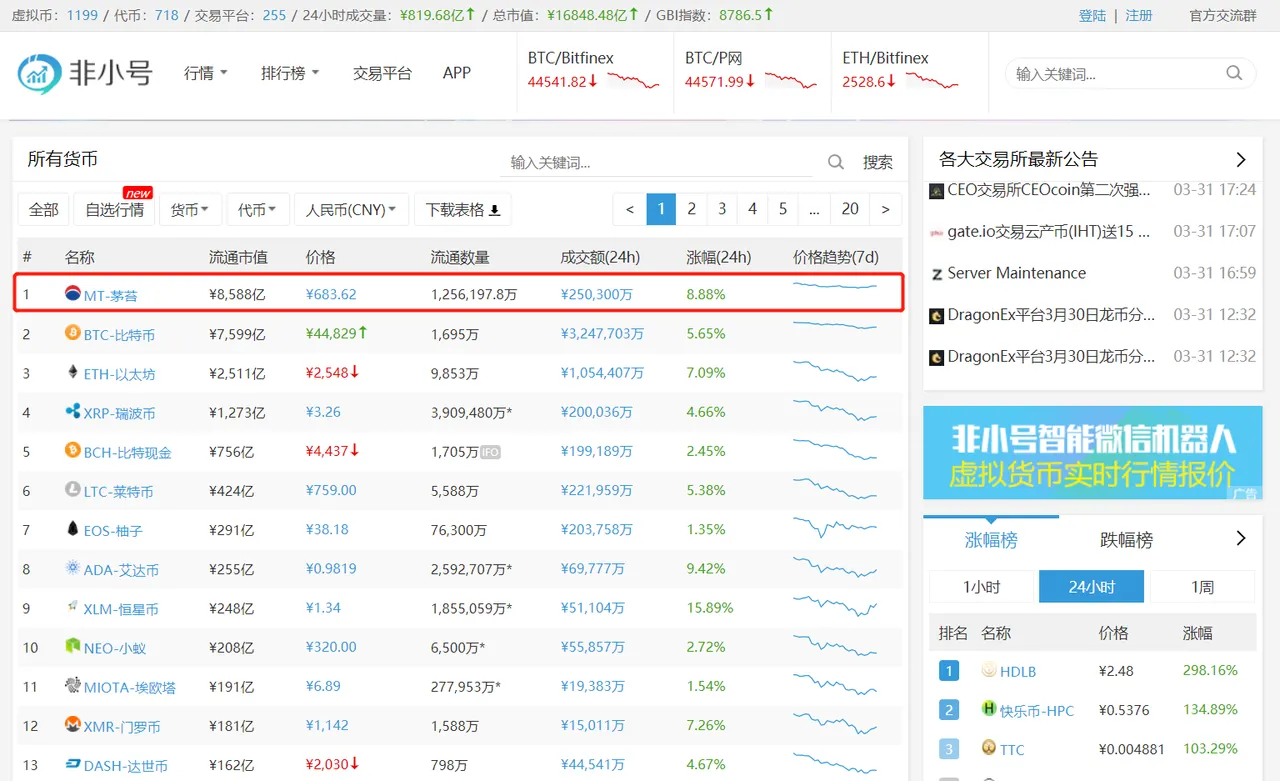Switch to the 涨幅榜 tab
Viewport: 1280px width, 781px height.
point(991,540)
